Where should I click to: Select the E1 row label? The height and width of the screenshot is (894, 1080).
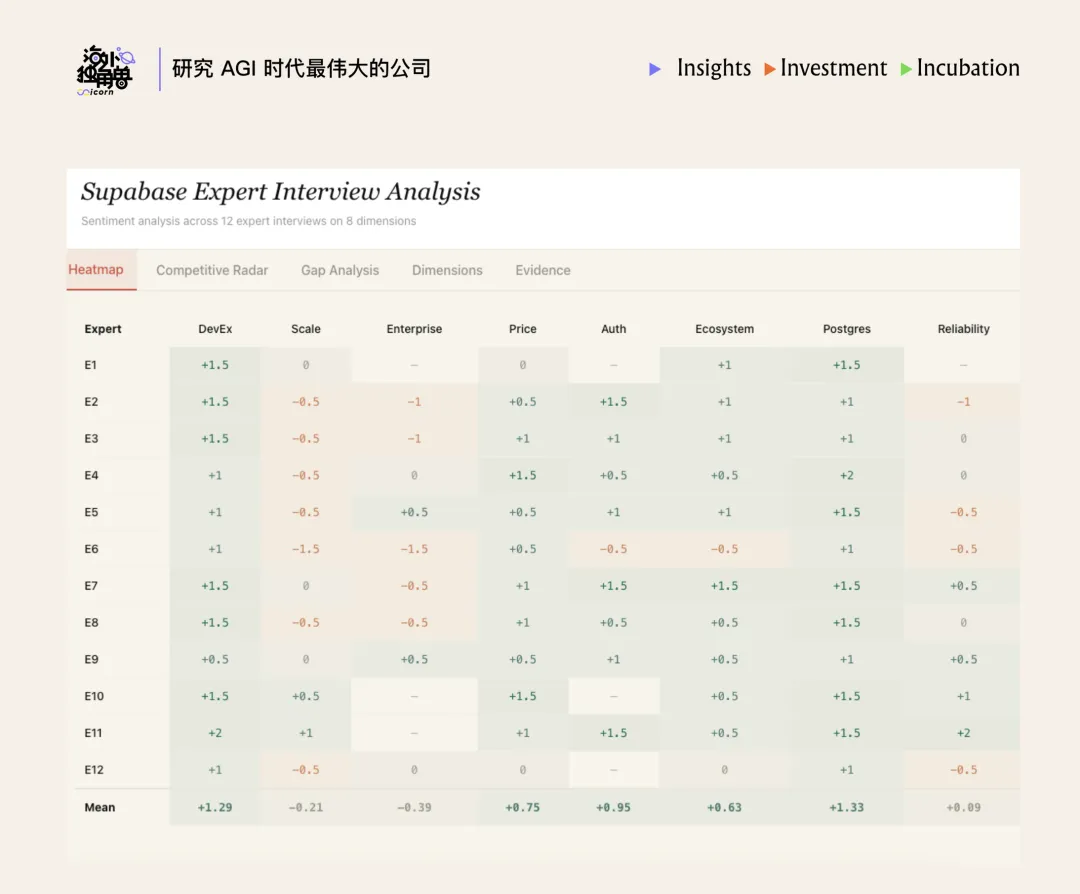[90, 365]
